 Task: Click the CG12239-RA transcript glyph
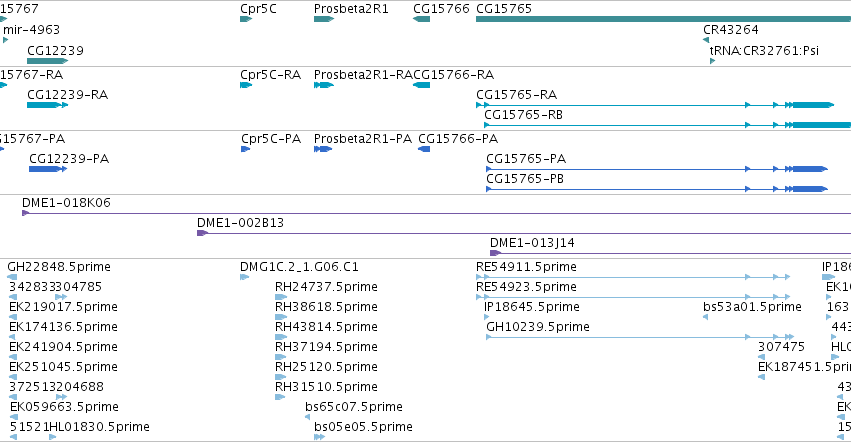48,105
